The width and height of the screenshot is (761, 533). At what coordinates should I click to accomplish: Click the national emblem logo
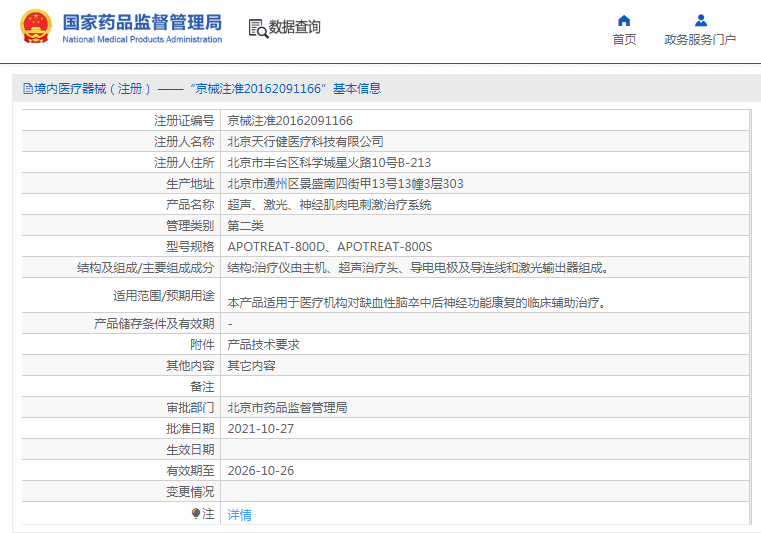tap(35, 26)
